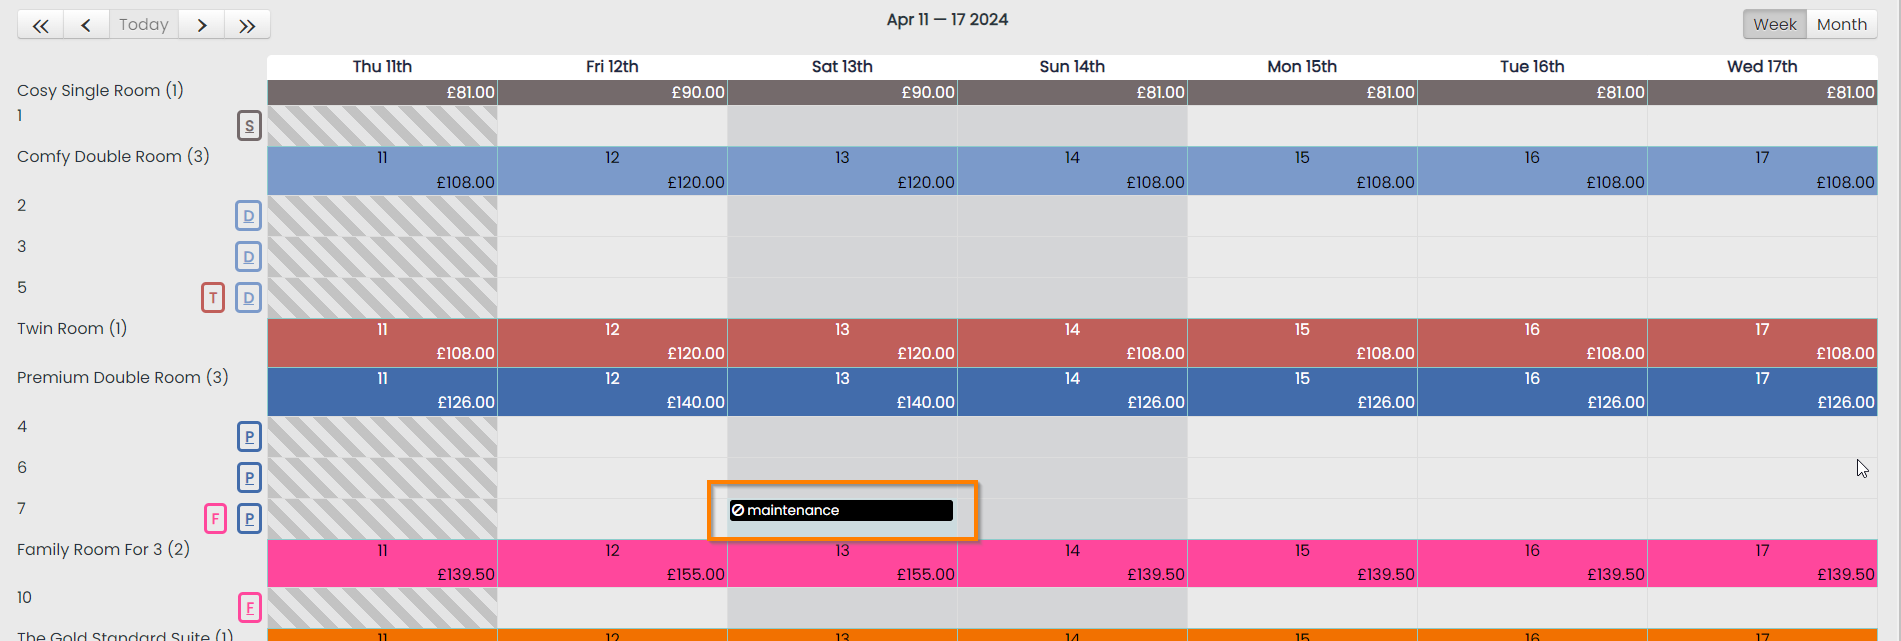The height and width of the screenshot is (641, 1901).
Task: Select room 3 empty cell on Tuesday 16th
Action: point(1532,257)
